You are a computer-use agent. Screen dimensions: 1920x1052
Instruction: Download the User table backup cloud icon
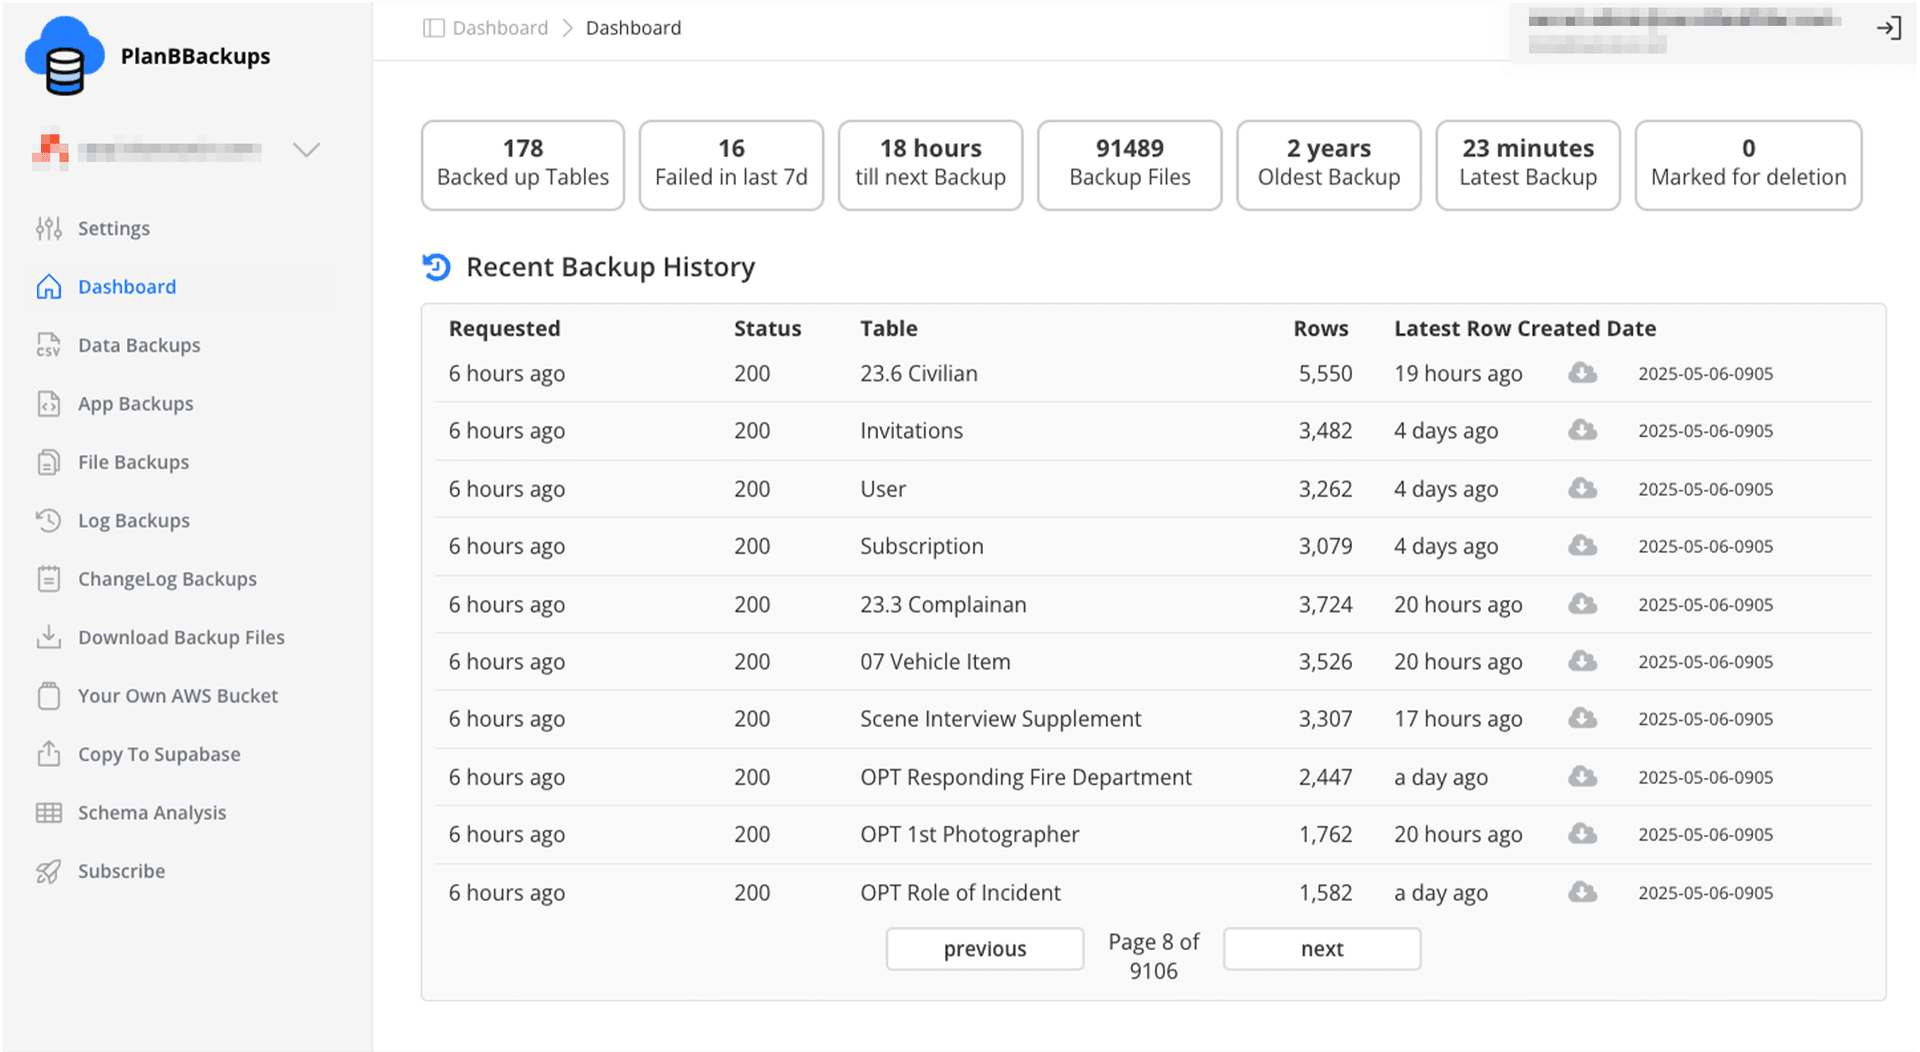click(x=1582, y=488)
